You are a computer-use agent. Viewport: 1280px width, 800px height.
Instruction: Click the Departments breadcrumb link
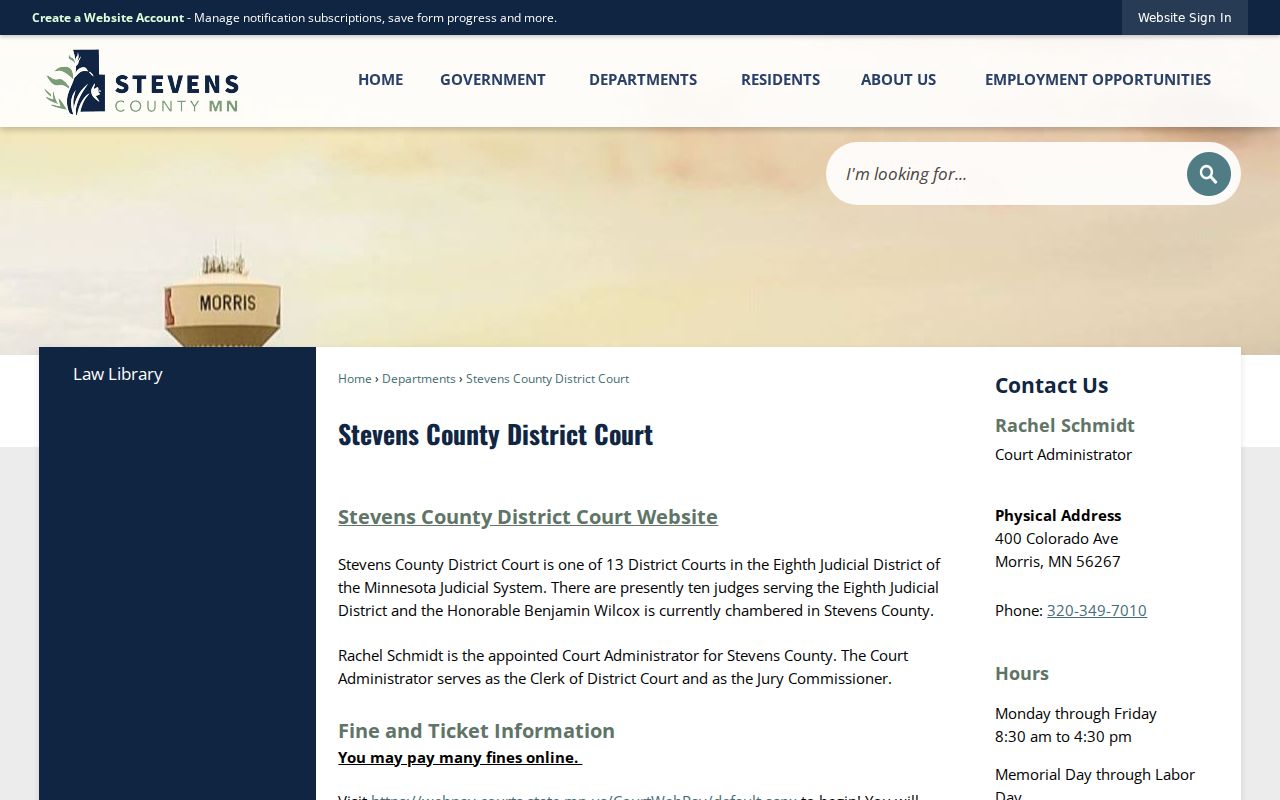[x=419, y=379]
